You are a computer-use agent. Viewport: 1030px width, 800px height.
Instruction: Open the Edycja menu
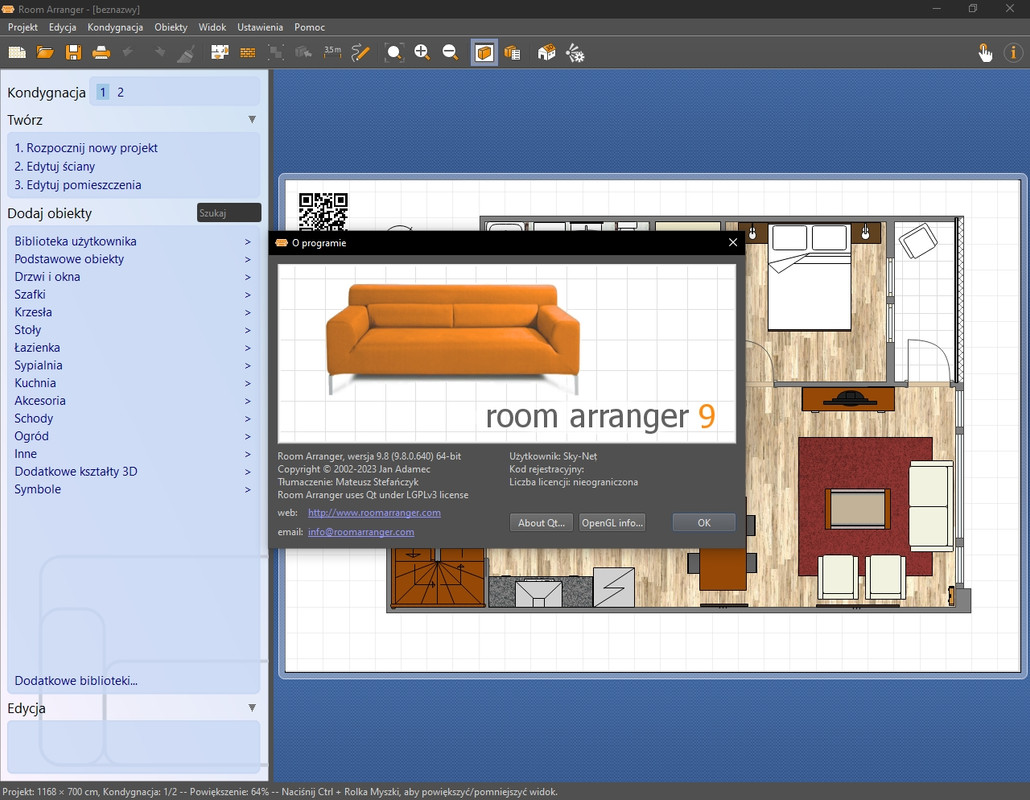coord(62,27)
